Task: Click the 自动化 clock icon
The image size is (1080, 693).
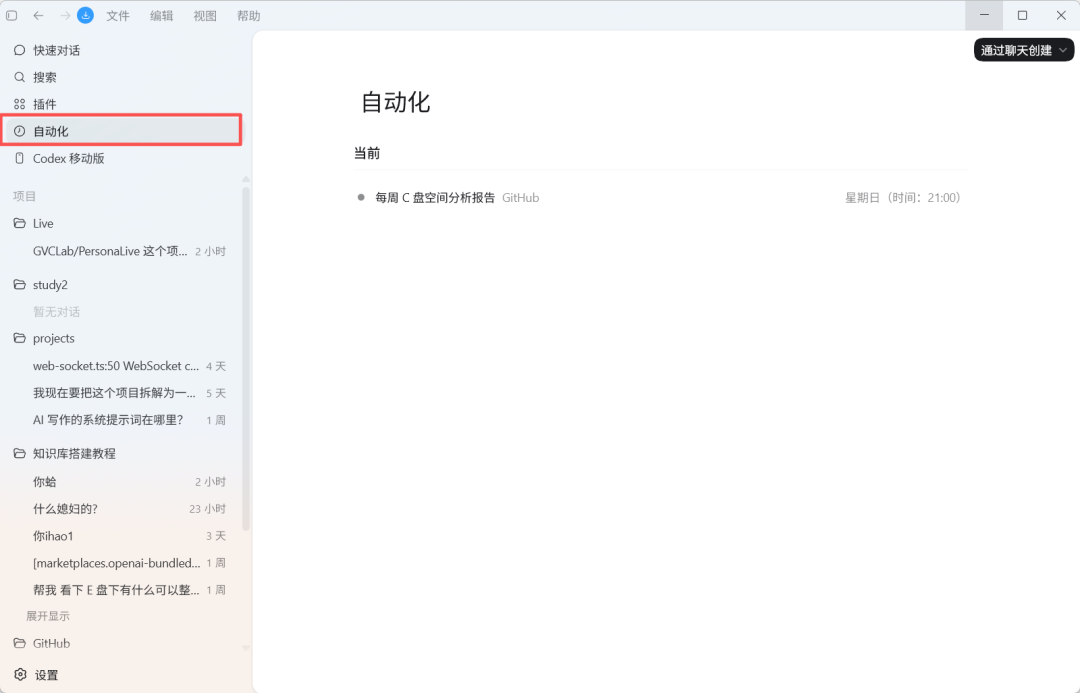Action: coord(19,131)
